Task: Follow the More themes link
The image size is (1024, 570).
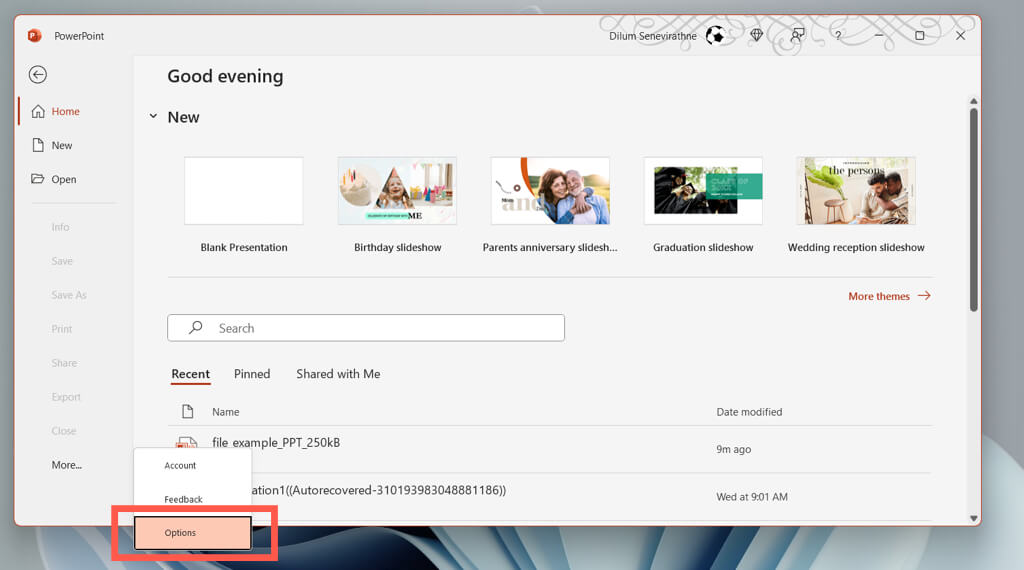Action: (889, 296)
